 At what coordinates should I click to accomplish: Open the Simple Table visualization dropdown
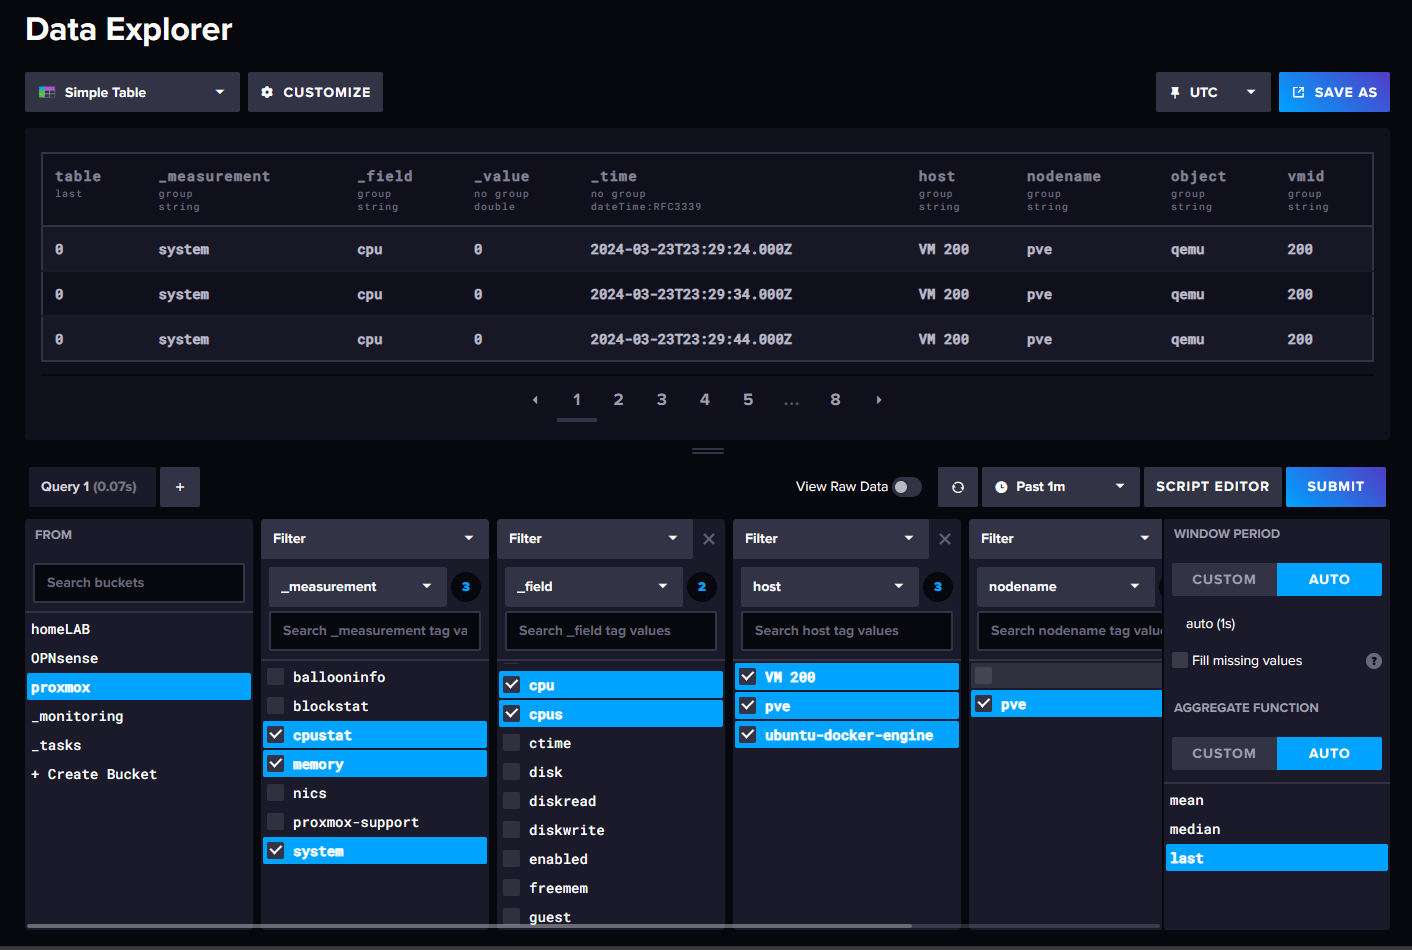pyautogui.click(x=132, y=92)
